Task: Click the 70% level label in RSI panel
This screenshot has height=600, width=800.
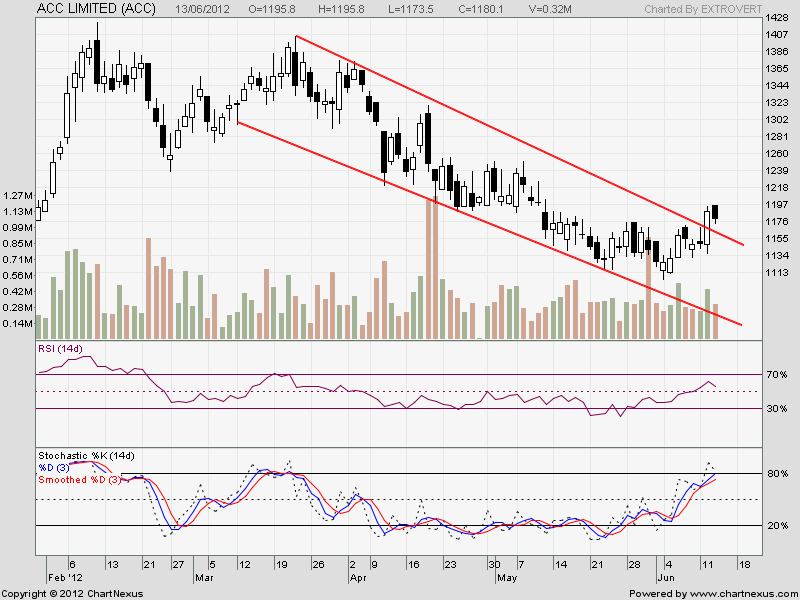Action: (776, 375)
